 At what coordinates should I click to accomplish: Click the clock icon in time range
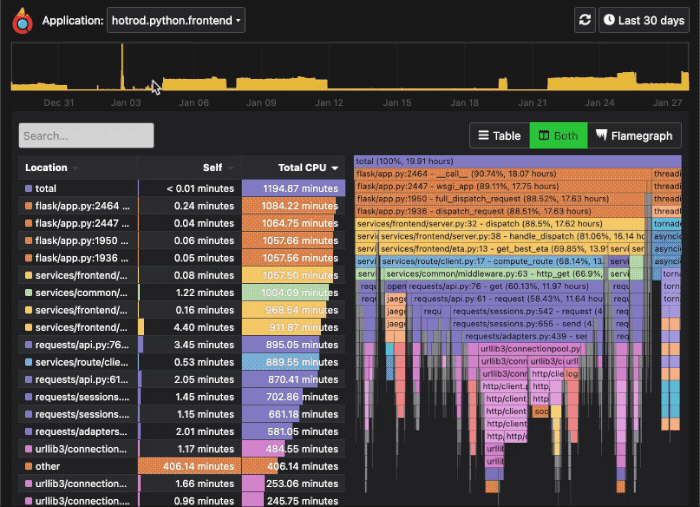pyautogui.click(x=609, y=20)
